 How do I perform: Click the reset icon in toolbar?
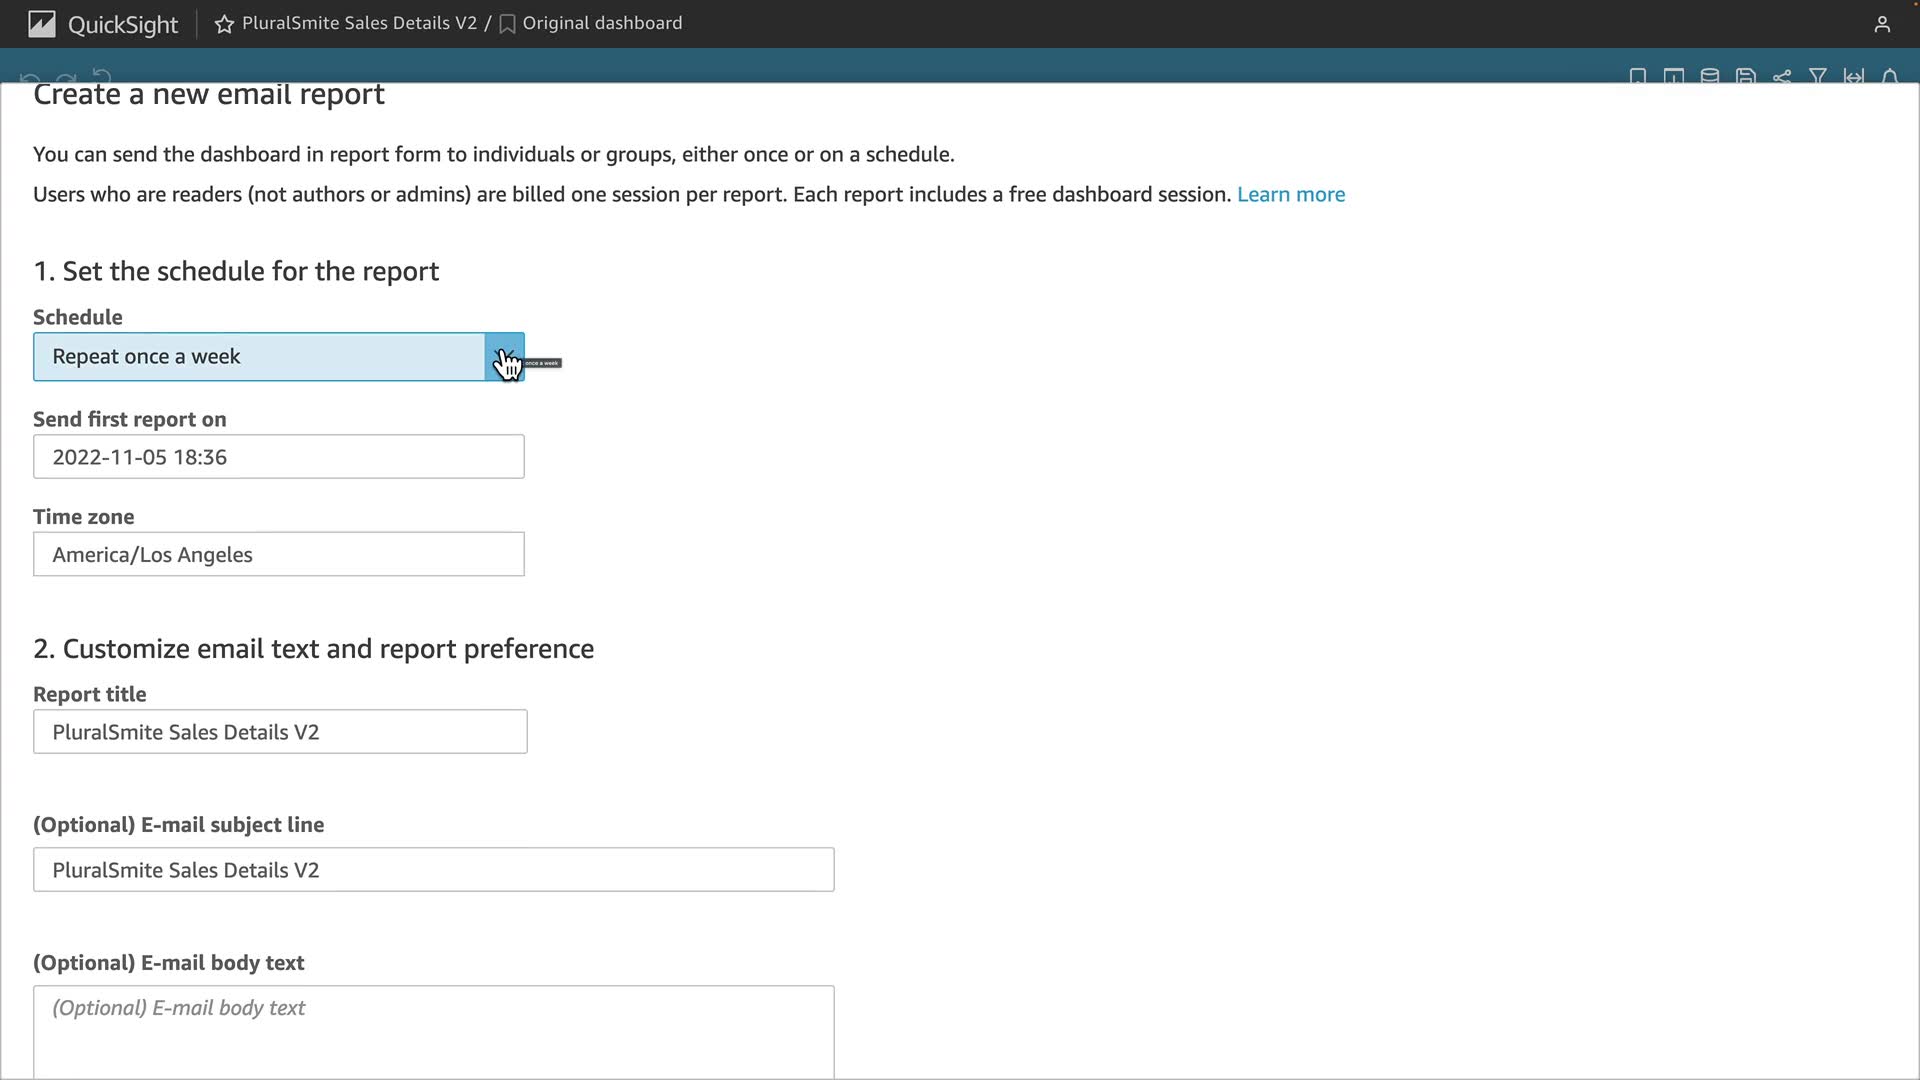tap(102, 76)
